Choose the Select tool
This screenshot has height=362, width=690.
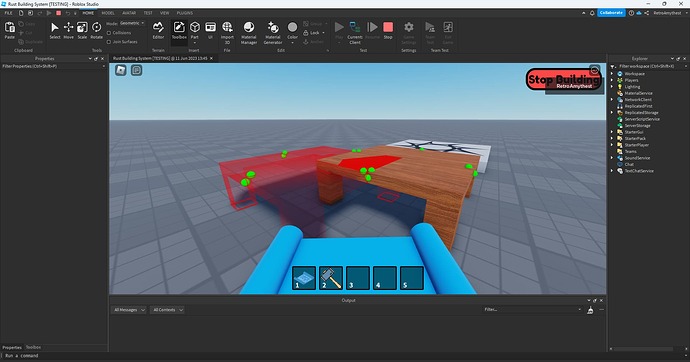pyautogui.click(x=55, y=28)
